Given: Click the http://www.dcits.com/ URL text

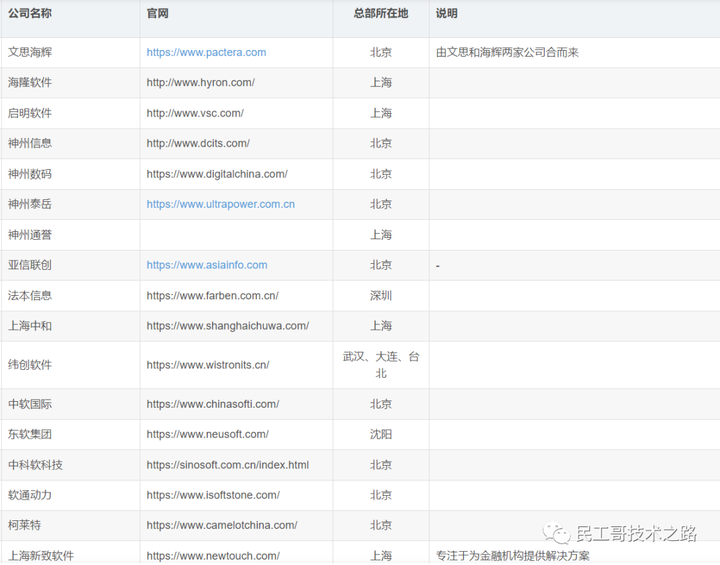Looking at the screenshot, I should [x=198, y=143].
